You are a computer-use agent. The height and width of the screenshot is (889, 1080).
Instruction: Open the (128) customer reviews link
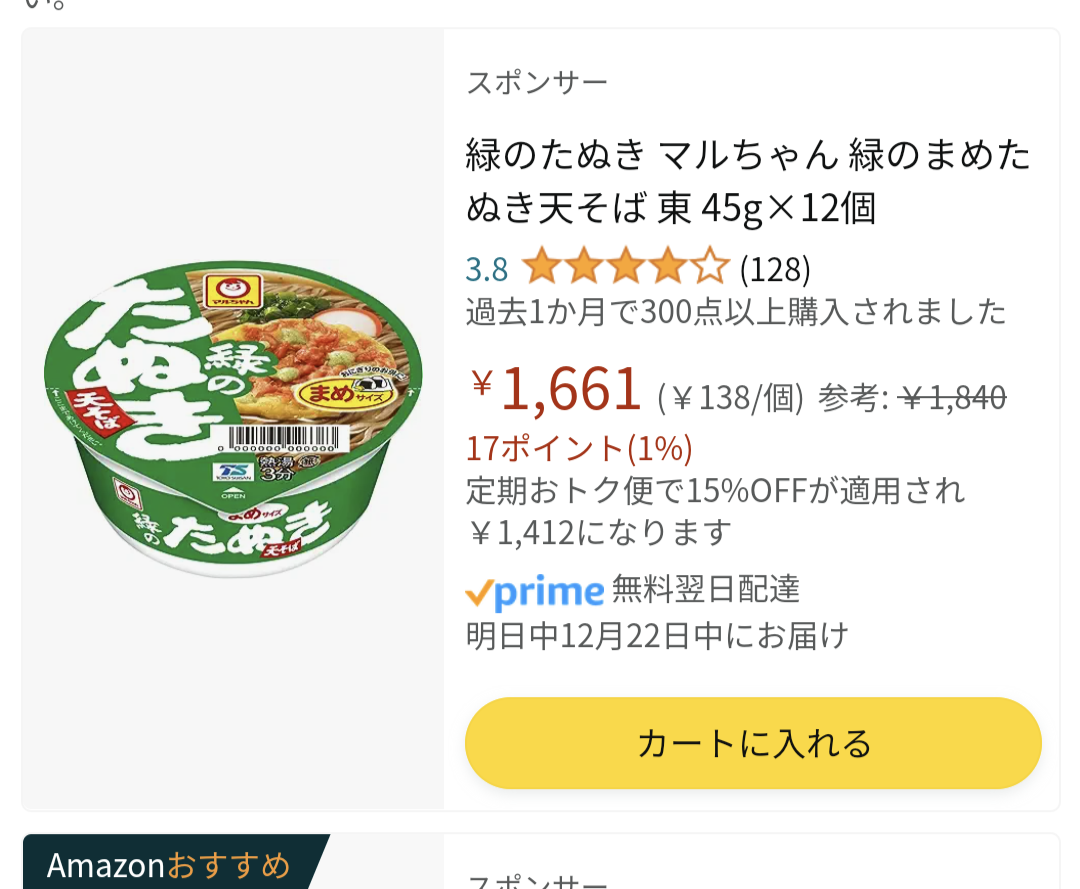[775, 268]
